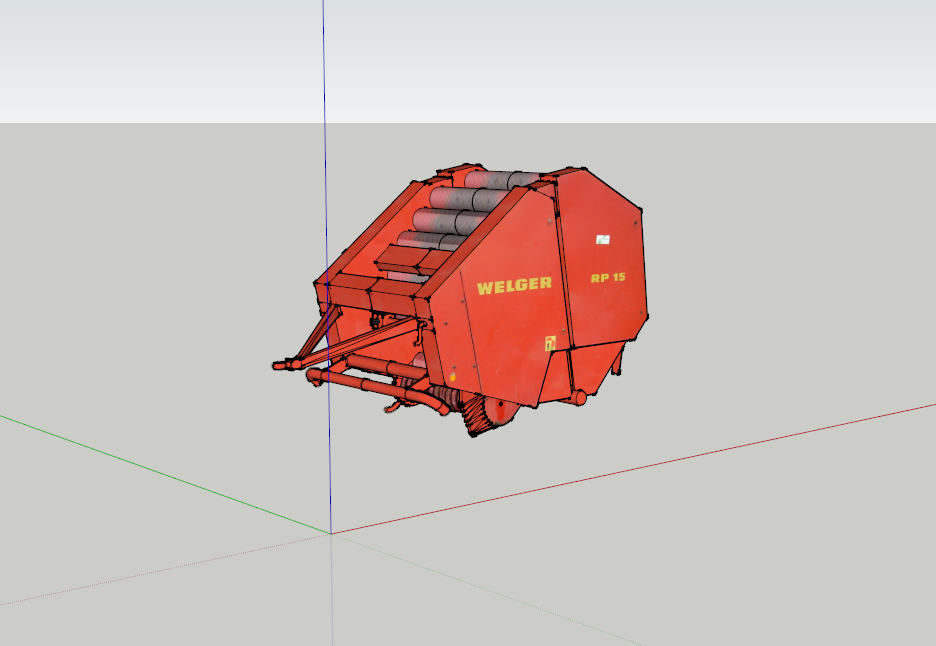Screen dimensions: 936x646
Task: Click the RP 15 label on the baler
Action: click(x=608, y=278)
